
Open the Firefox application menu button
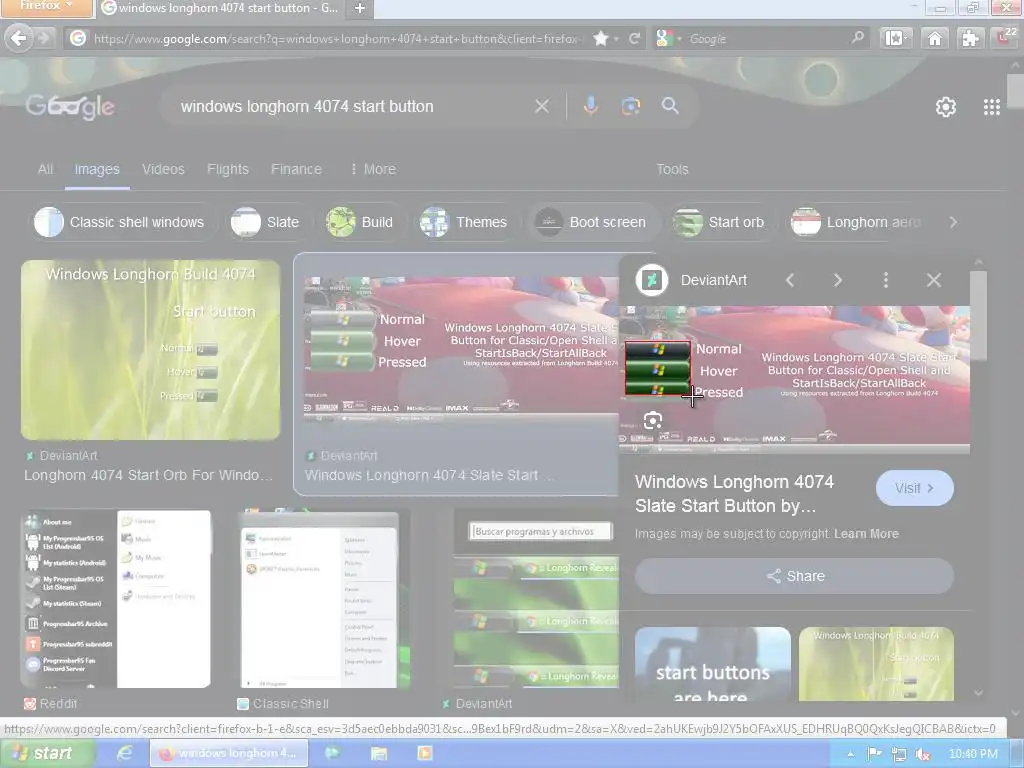point(45,7)
